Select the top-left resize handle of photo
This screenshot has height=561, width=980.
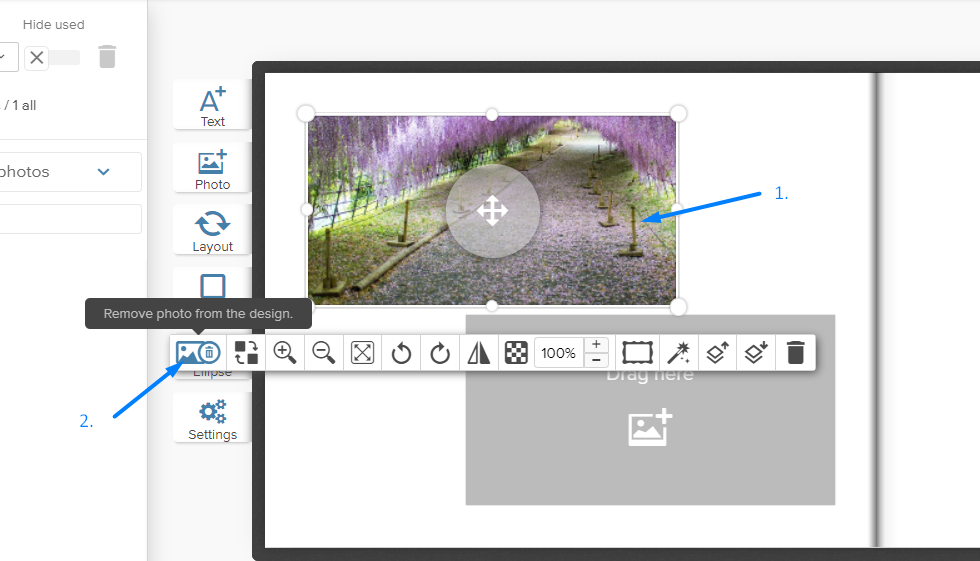[x=306, y=114]
